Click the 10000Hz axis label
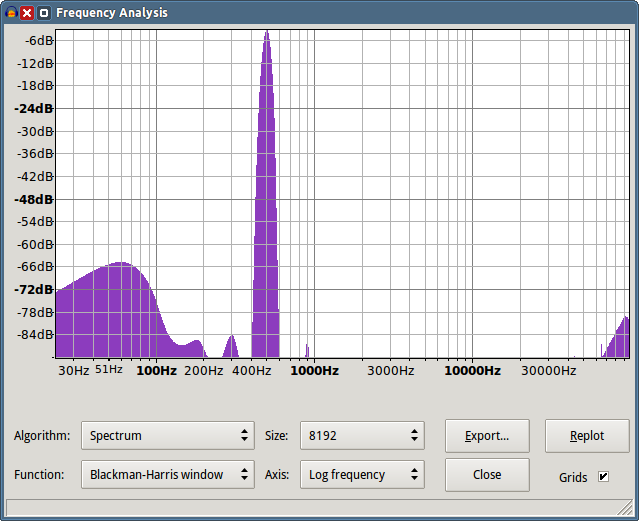This screenshot has height=521, width=639. [472, 371]
